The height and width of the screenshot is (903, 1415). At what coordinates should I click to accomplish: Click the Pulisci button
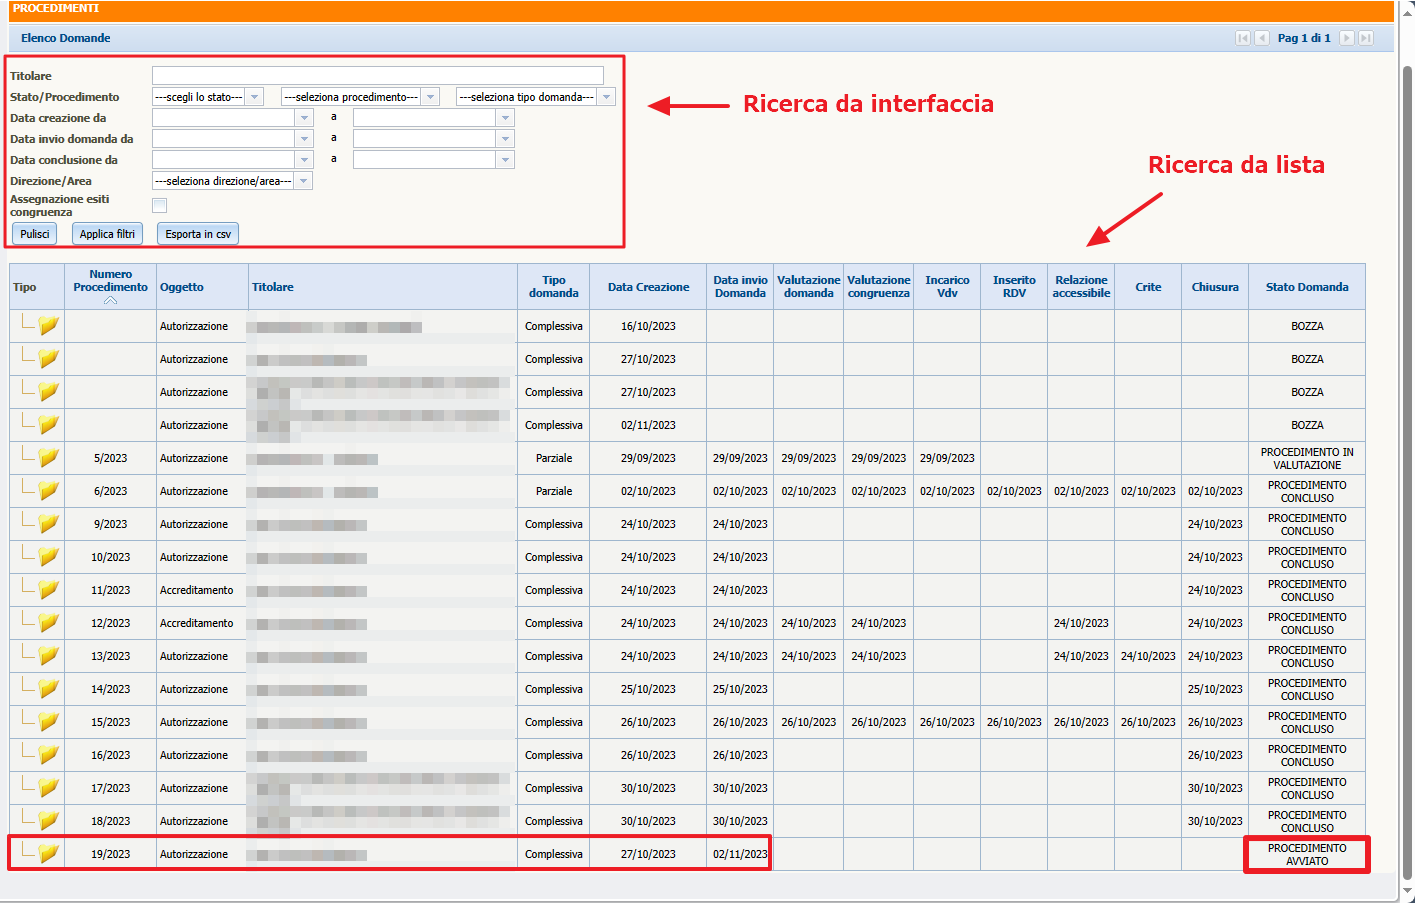(x=35, y=234)
